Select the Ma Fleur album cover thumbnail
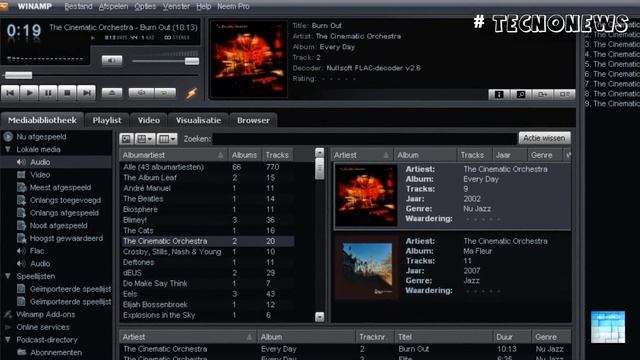 tap(367, 268)
